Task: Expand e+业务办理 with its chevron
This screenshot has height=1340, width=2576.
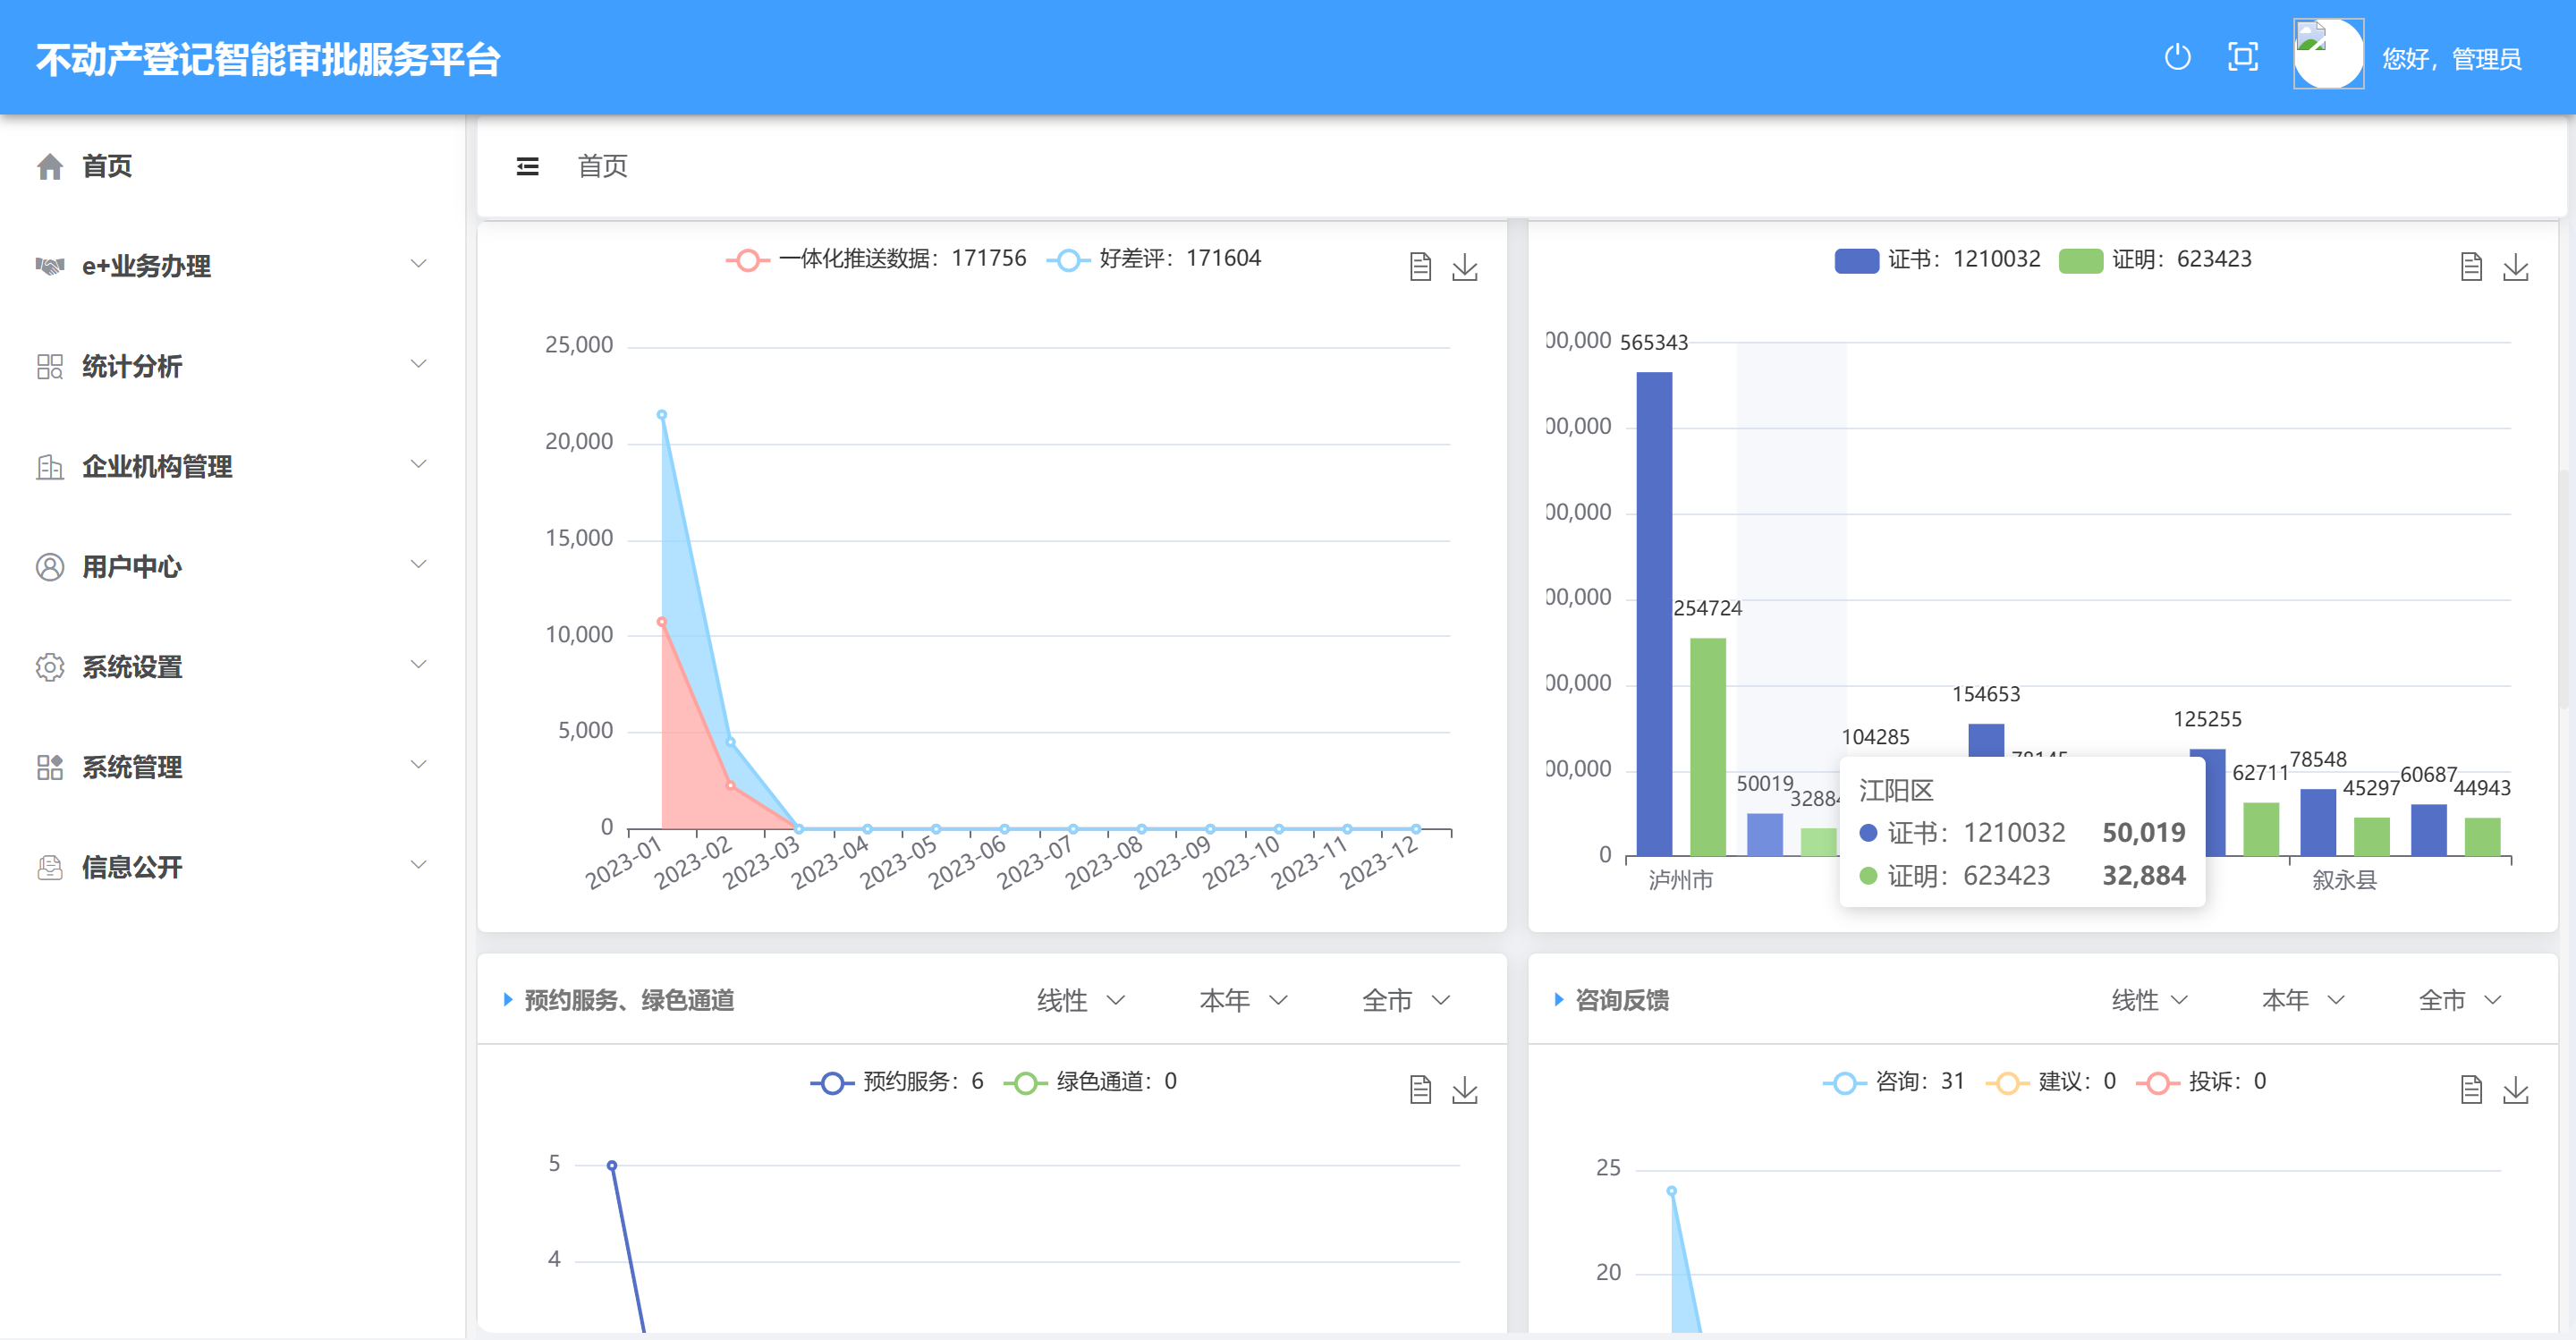Action: coord(419,264)
